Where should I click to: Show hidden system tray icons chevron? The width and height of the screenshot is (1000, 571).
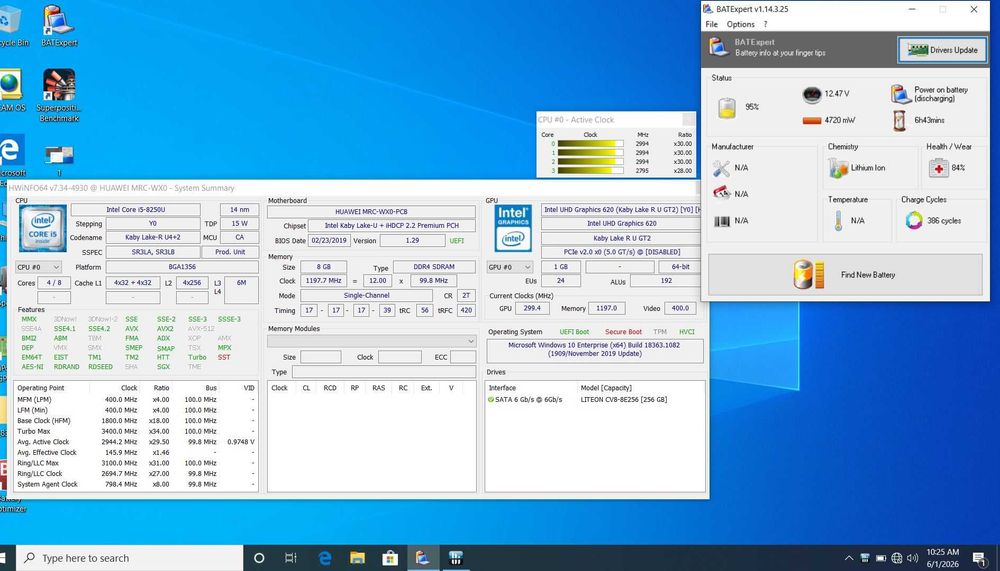(x=849, y=558)
